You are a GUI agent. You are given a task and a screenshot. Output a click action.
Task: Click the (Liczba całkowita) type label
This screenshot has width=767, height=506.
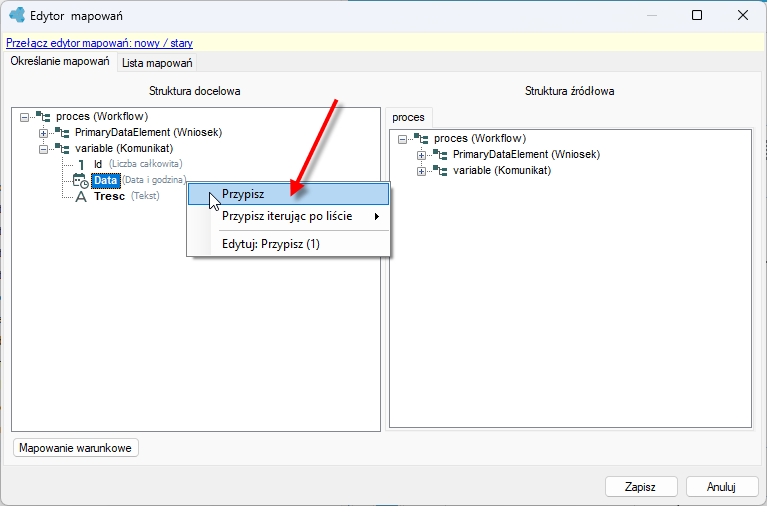[145, 164]
